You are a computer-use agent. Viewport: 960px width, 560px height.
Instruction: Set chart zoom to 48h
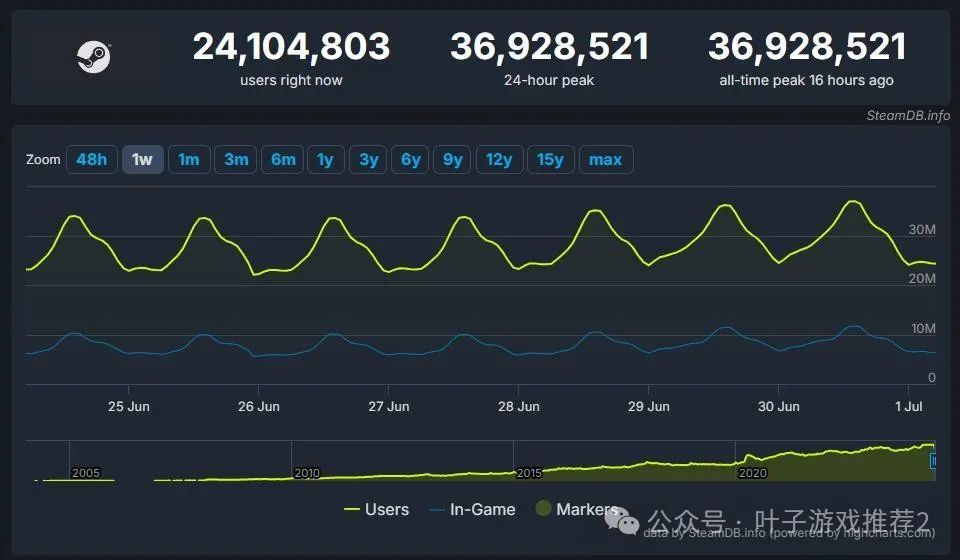(92, 160)
